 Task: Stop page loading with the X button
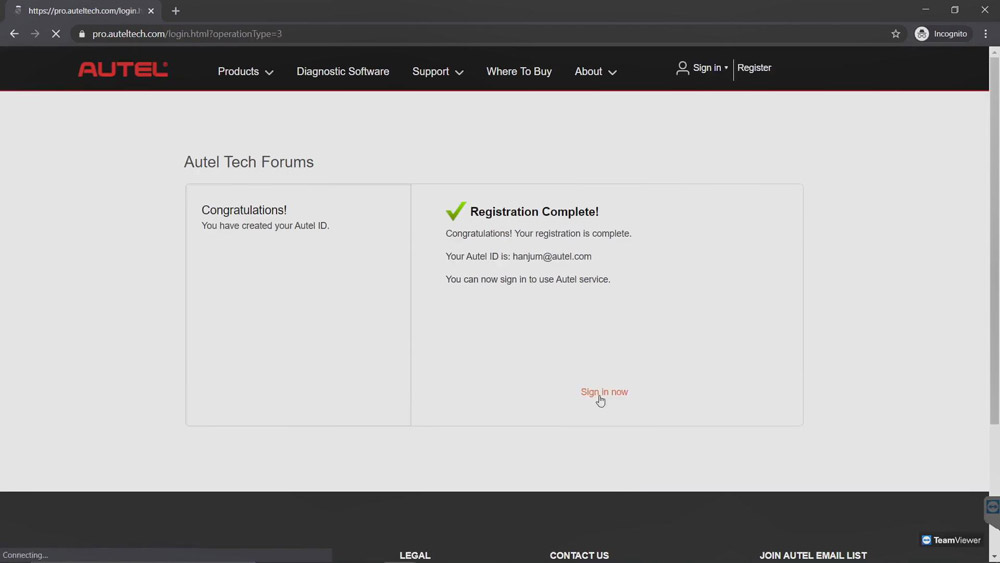55,34
